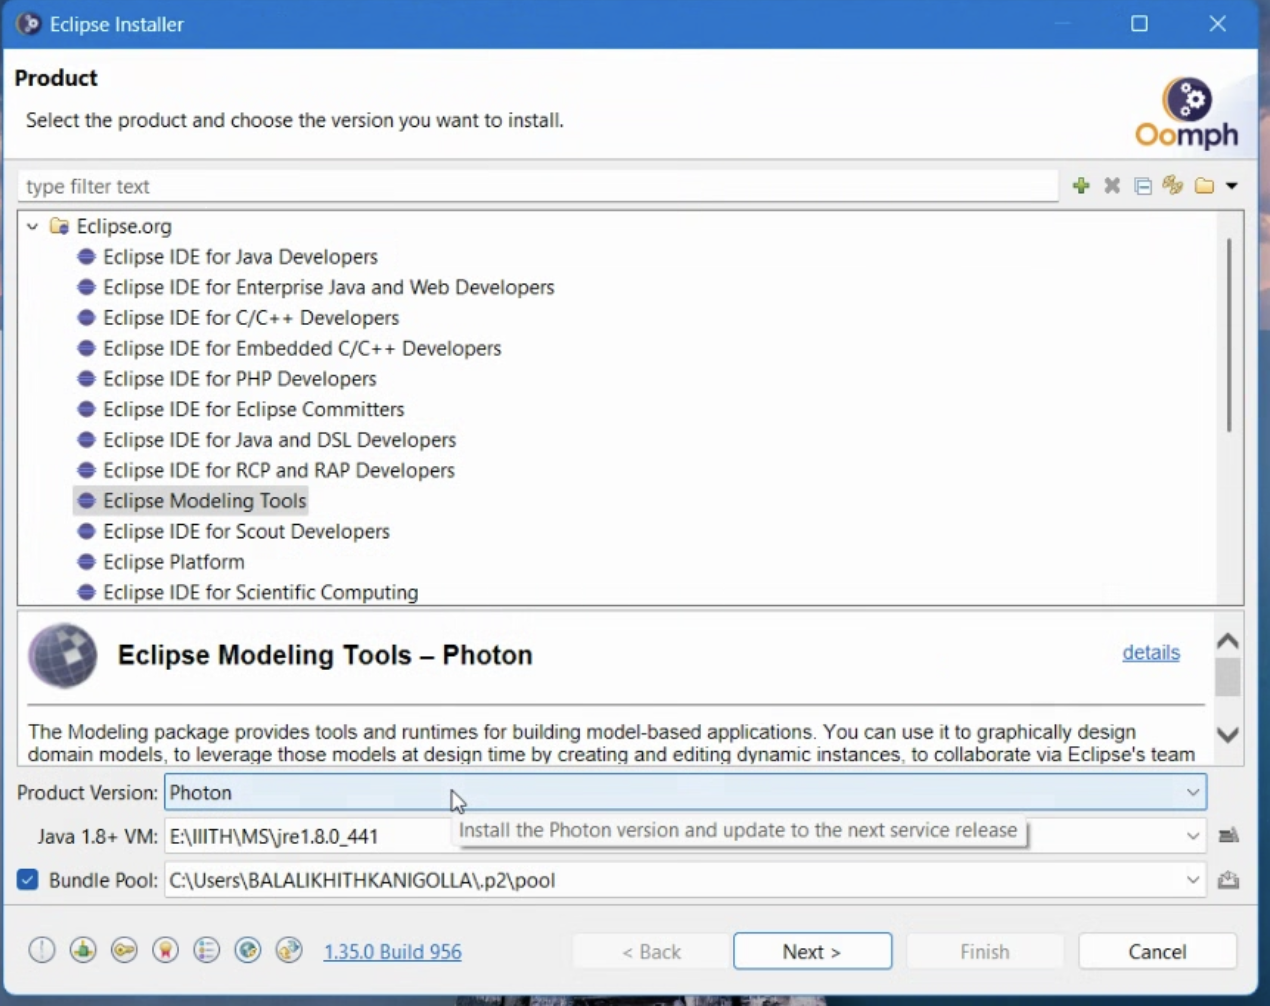
Task: Click the refresh catalogs icon near filter
Action: 1173,186
